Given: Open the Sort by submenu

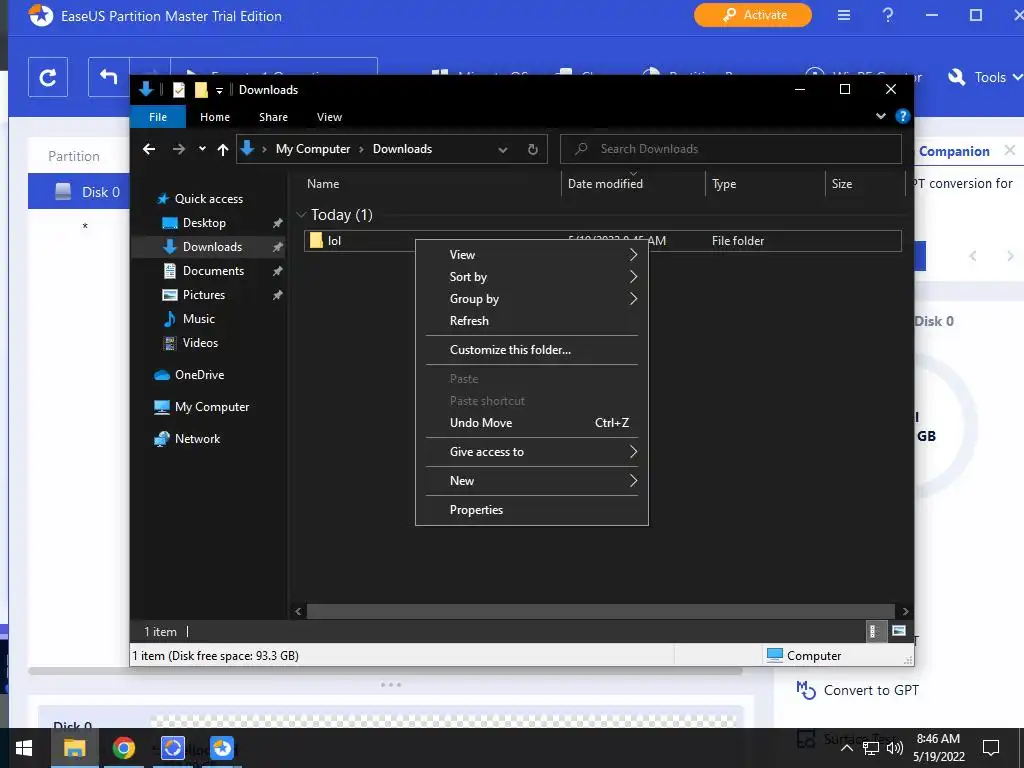Looking at the screenshot, I should 532,277.
